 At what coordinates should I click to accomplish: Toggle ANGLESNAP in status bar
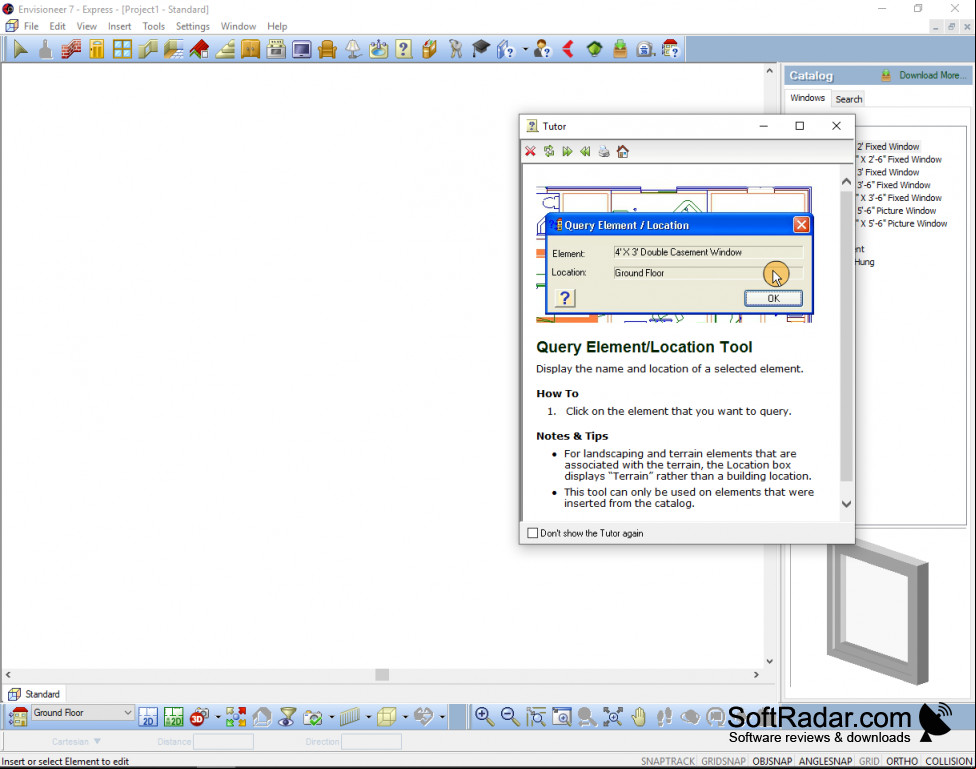pyautogui.click(x=825, y=761)
